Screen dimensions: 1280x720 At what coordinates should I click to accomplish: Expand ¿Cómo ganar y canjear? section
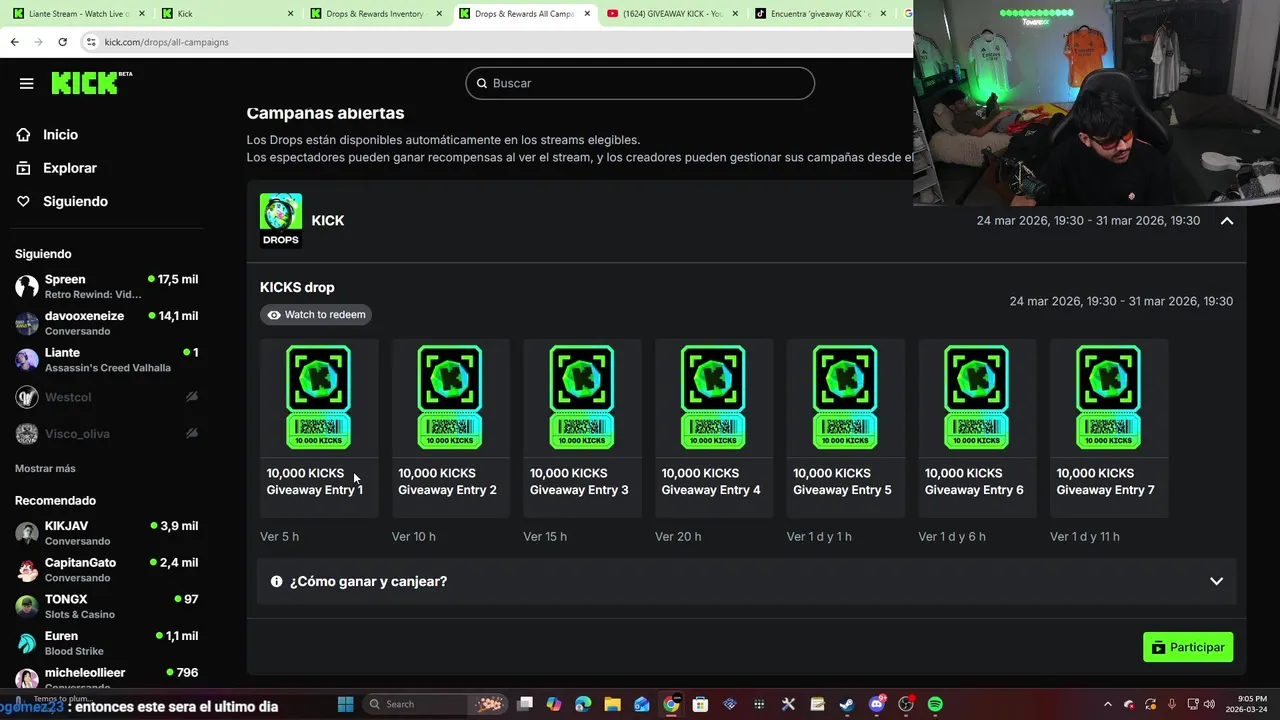pyautogui.click(x=746, y=581)
